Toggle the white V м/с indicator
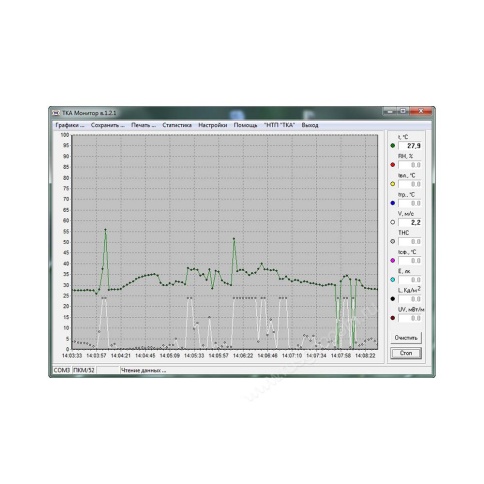 [x=393, y=222]
